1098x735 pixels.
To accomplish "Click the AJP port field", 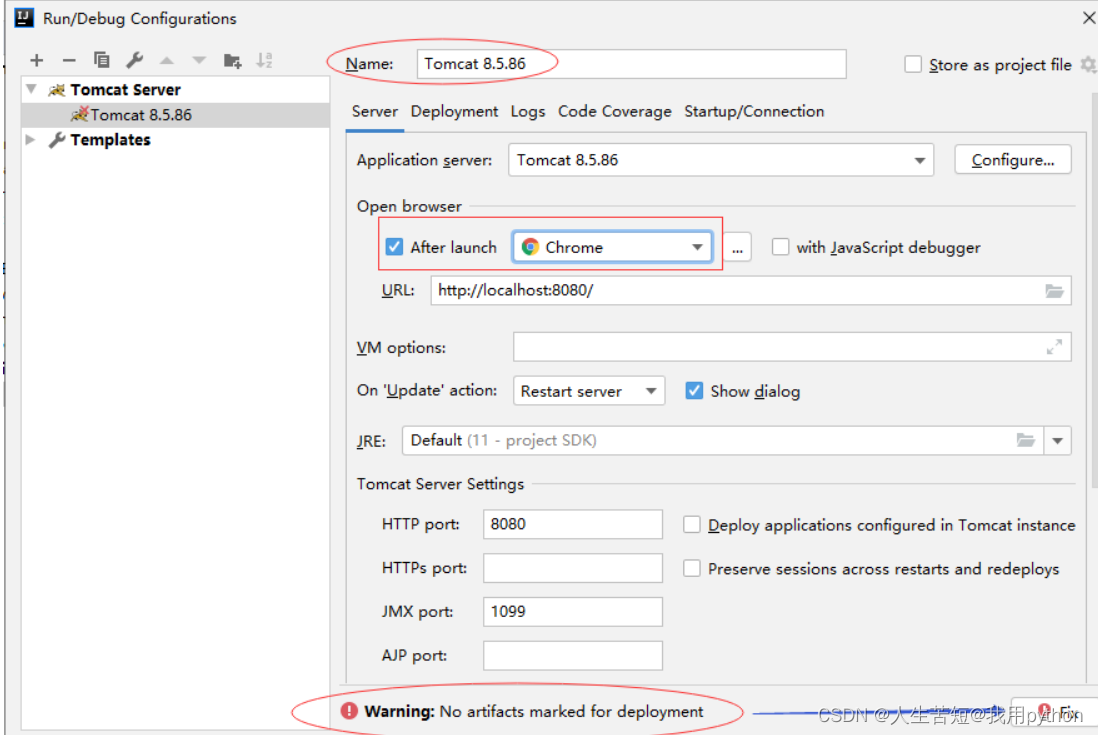I will 572,655.
